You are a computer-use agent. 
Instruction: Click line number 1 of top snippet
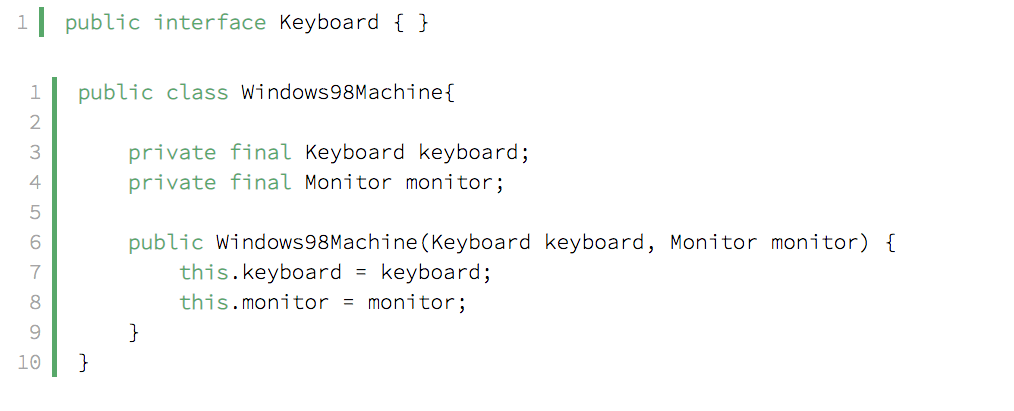[x=23, y=23]
